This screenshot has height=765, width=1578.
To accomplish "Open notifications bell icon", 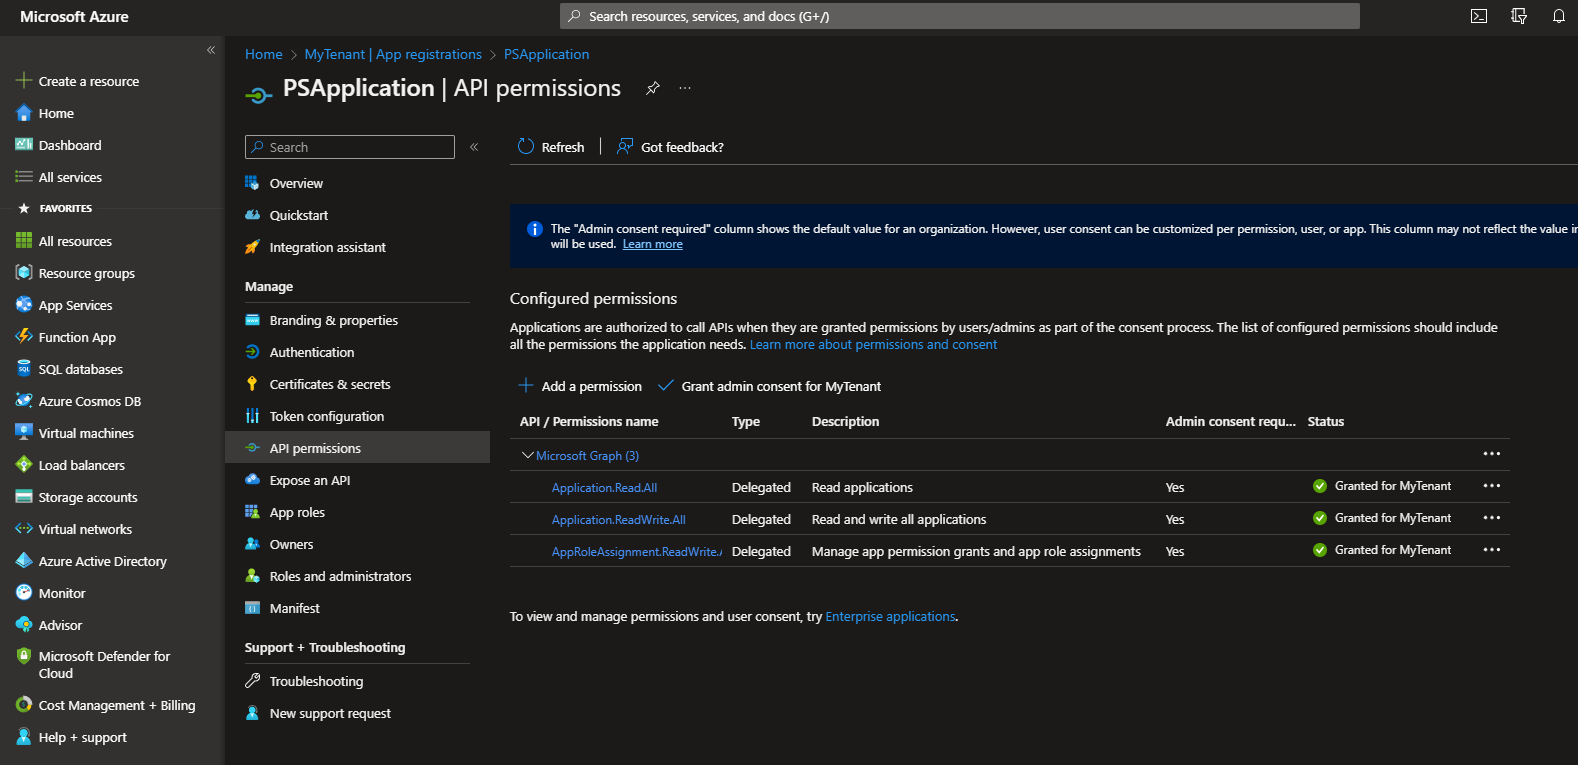I will [1559, 16].
